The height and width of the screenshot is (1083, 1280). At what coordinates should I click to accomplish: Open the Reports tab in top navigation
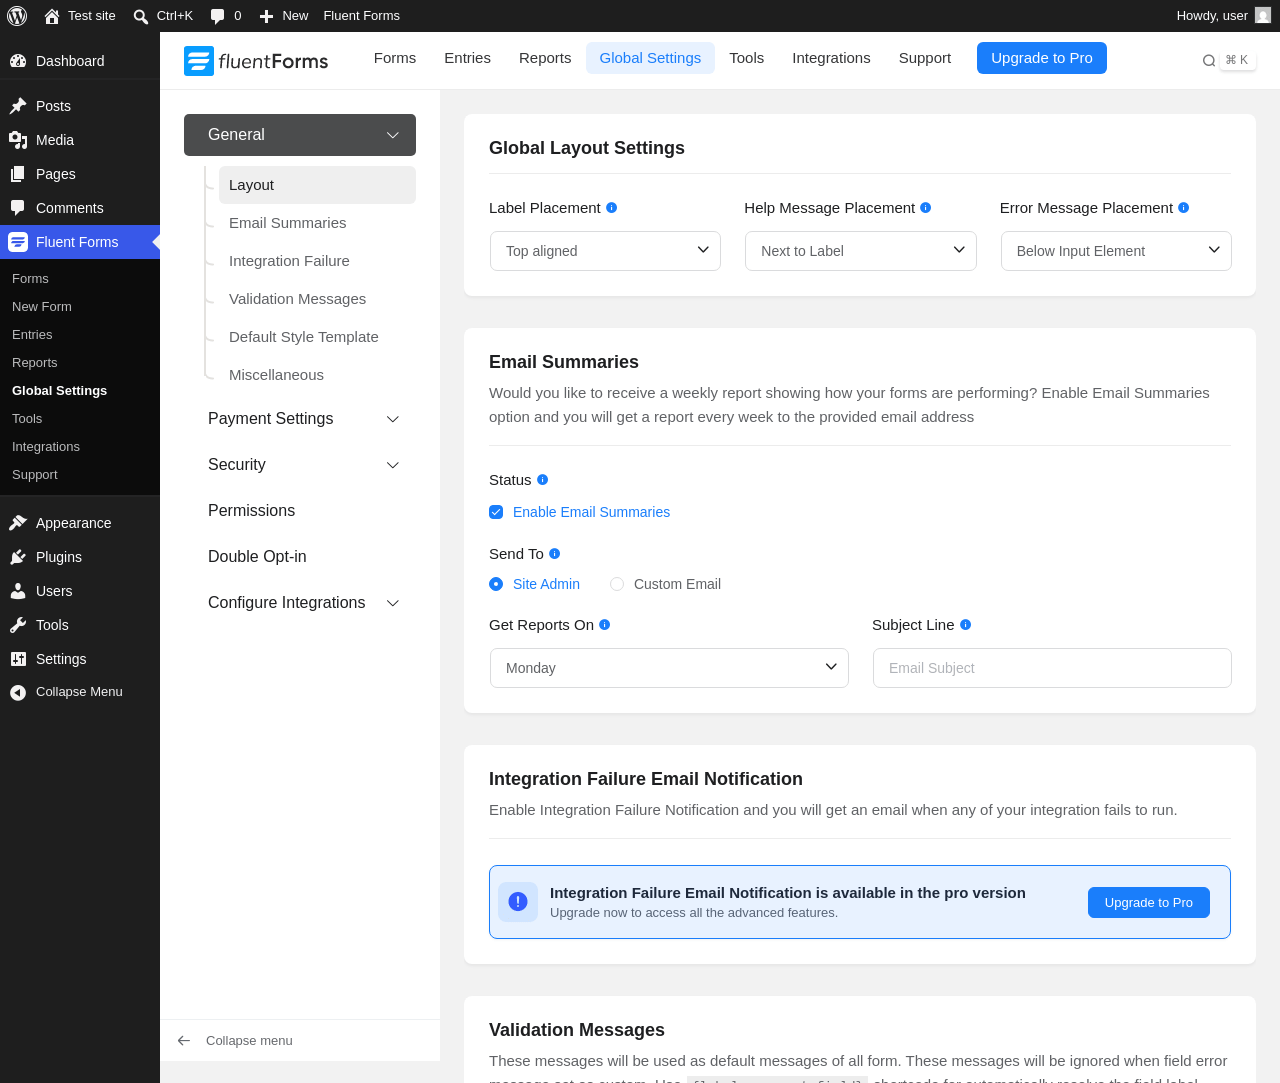point(545,58)
